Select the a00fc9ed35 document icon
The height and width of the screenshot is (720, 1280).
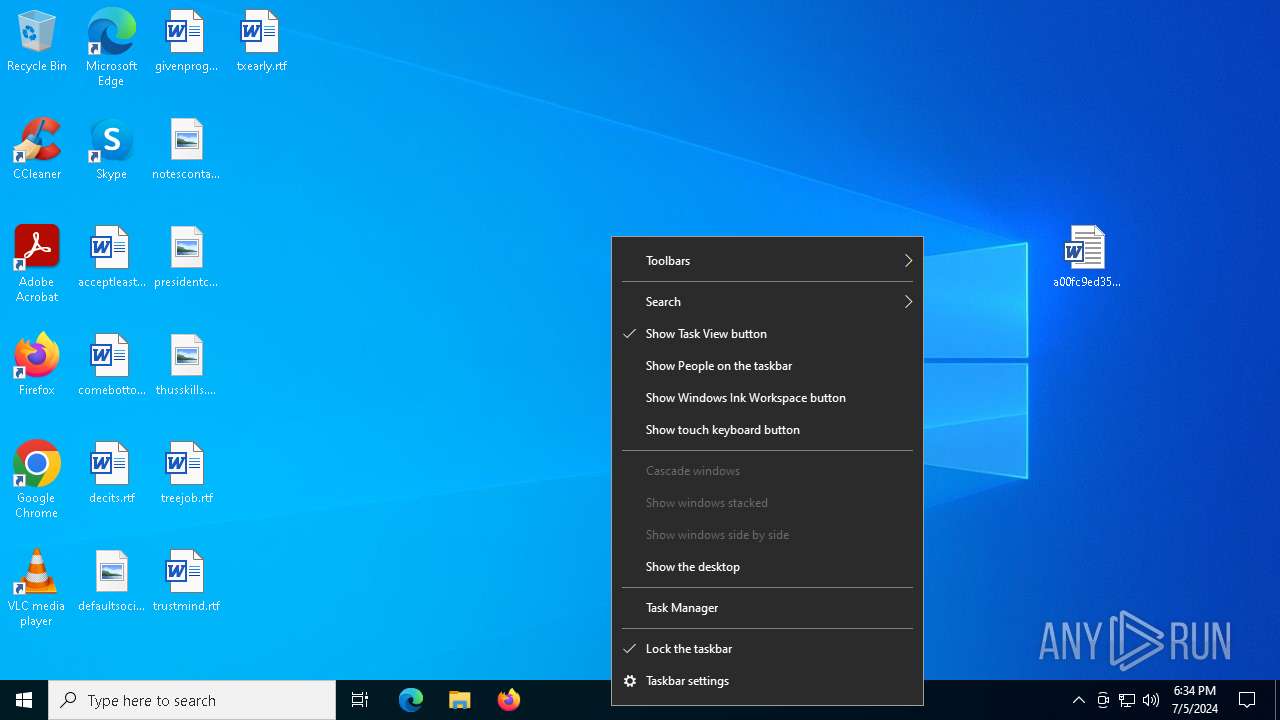click(x=1086, y=257)
